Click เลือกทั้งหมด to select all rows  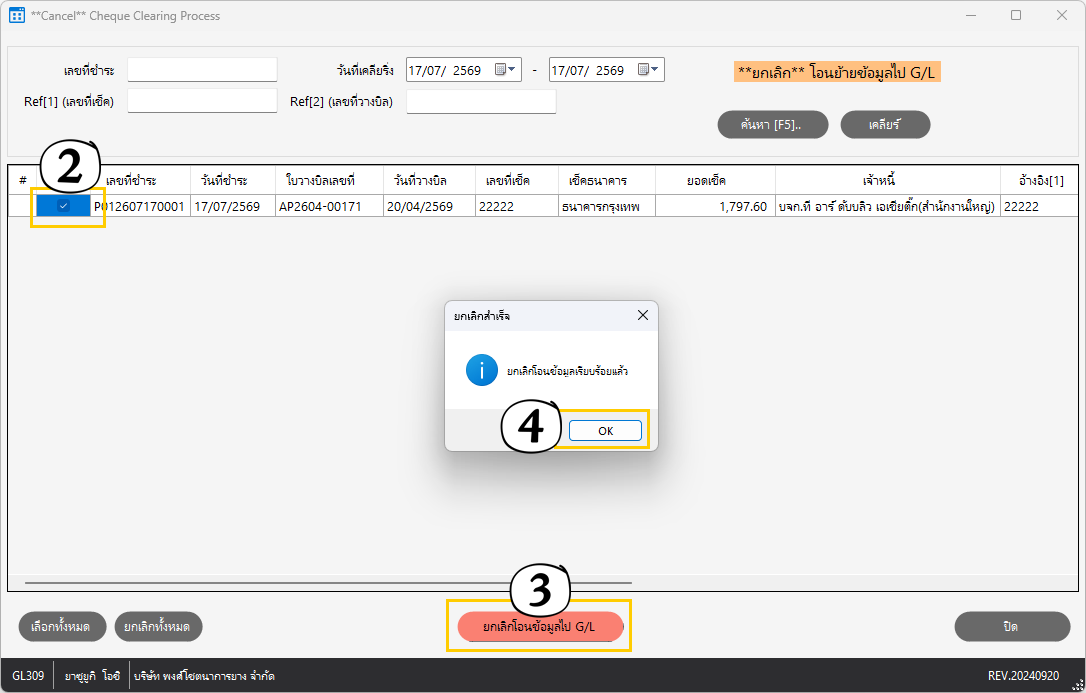[x=62, y=627]
